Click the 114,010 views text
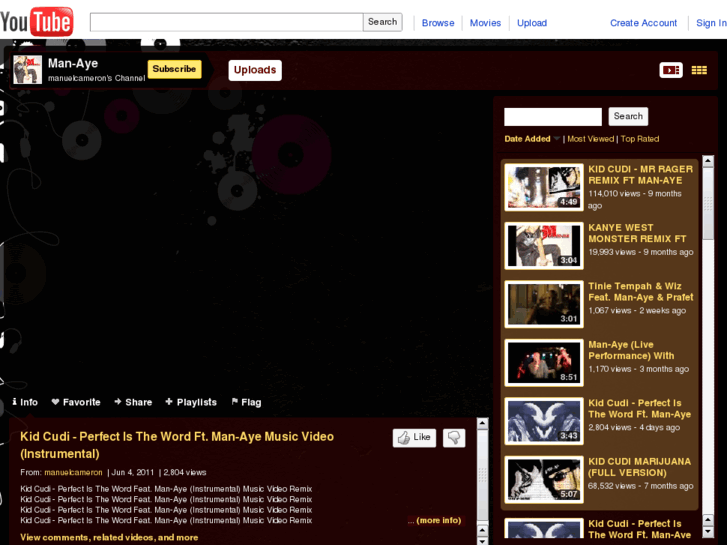 coord(614,193)
